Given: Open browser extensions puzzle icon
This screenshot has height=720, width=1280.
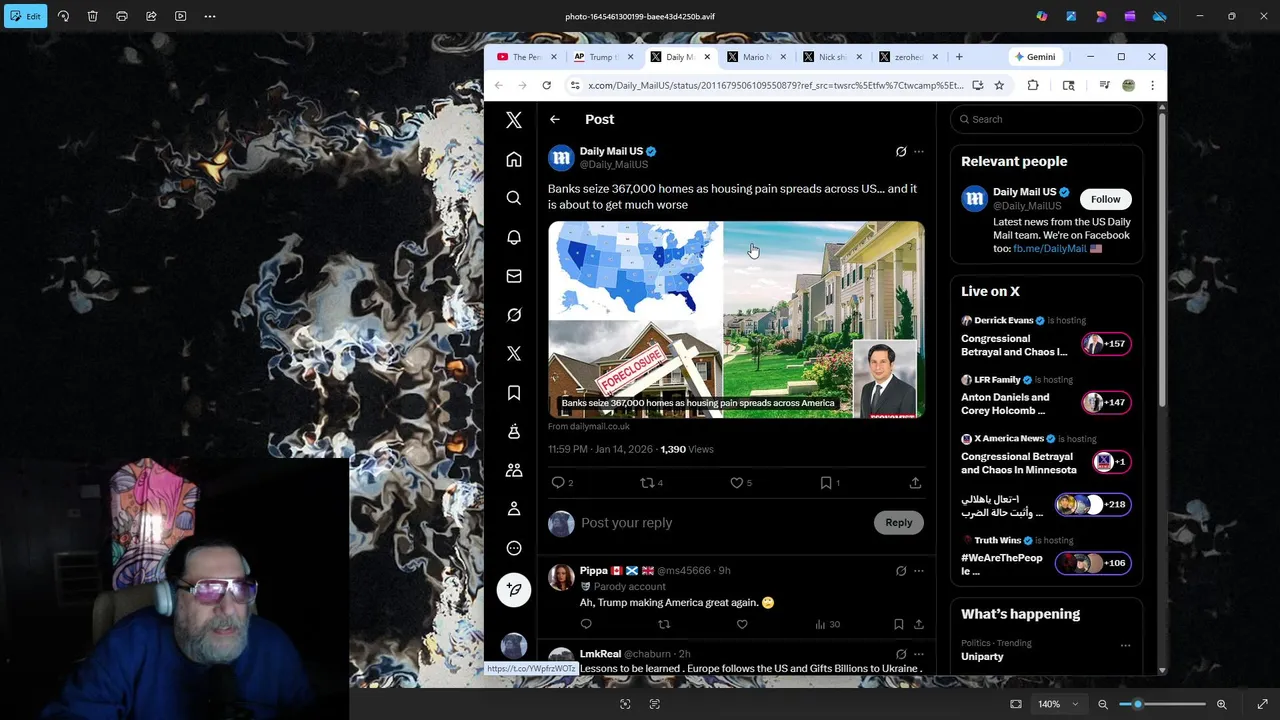Looking at the screenshot, I should (x=1033, y=85).
